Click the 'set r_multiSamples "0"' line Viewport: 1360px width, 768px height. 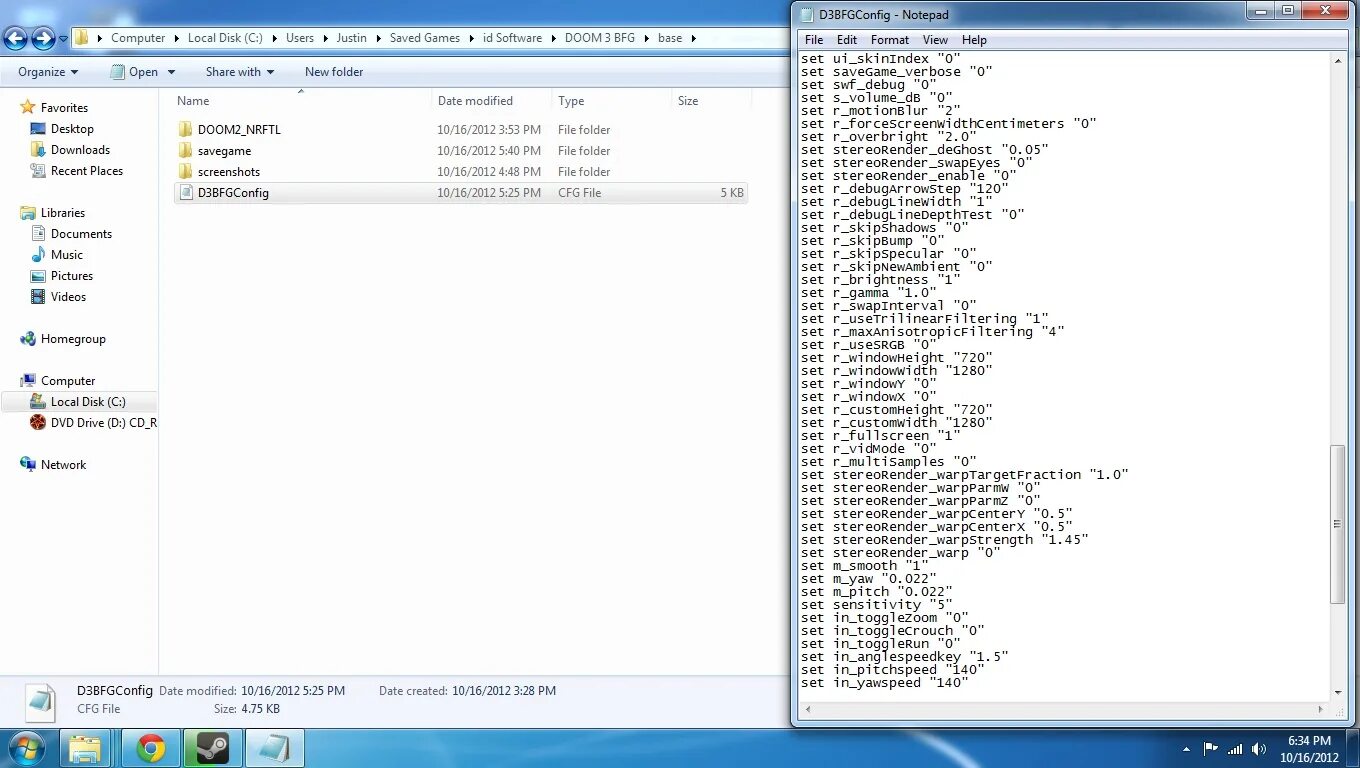pyautogui.click(x=888, y=462)
